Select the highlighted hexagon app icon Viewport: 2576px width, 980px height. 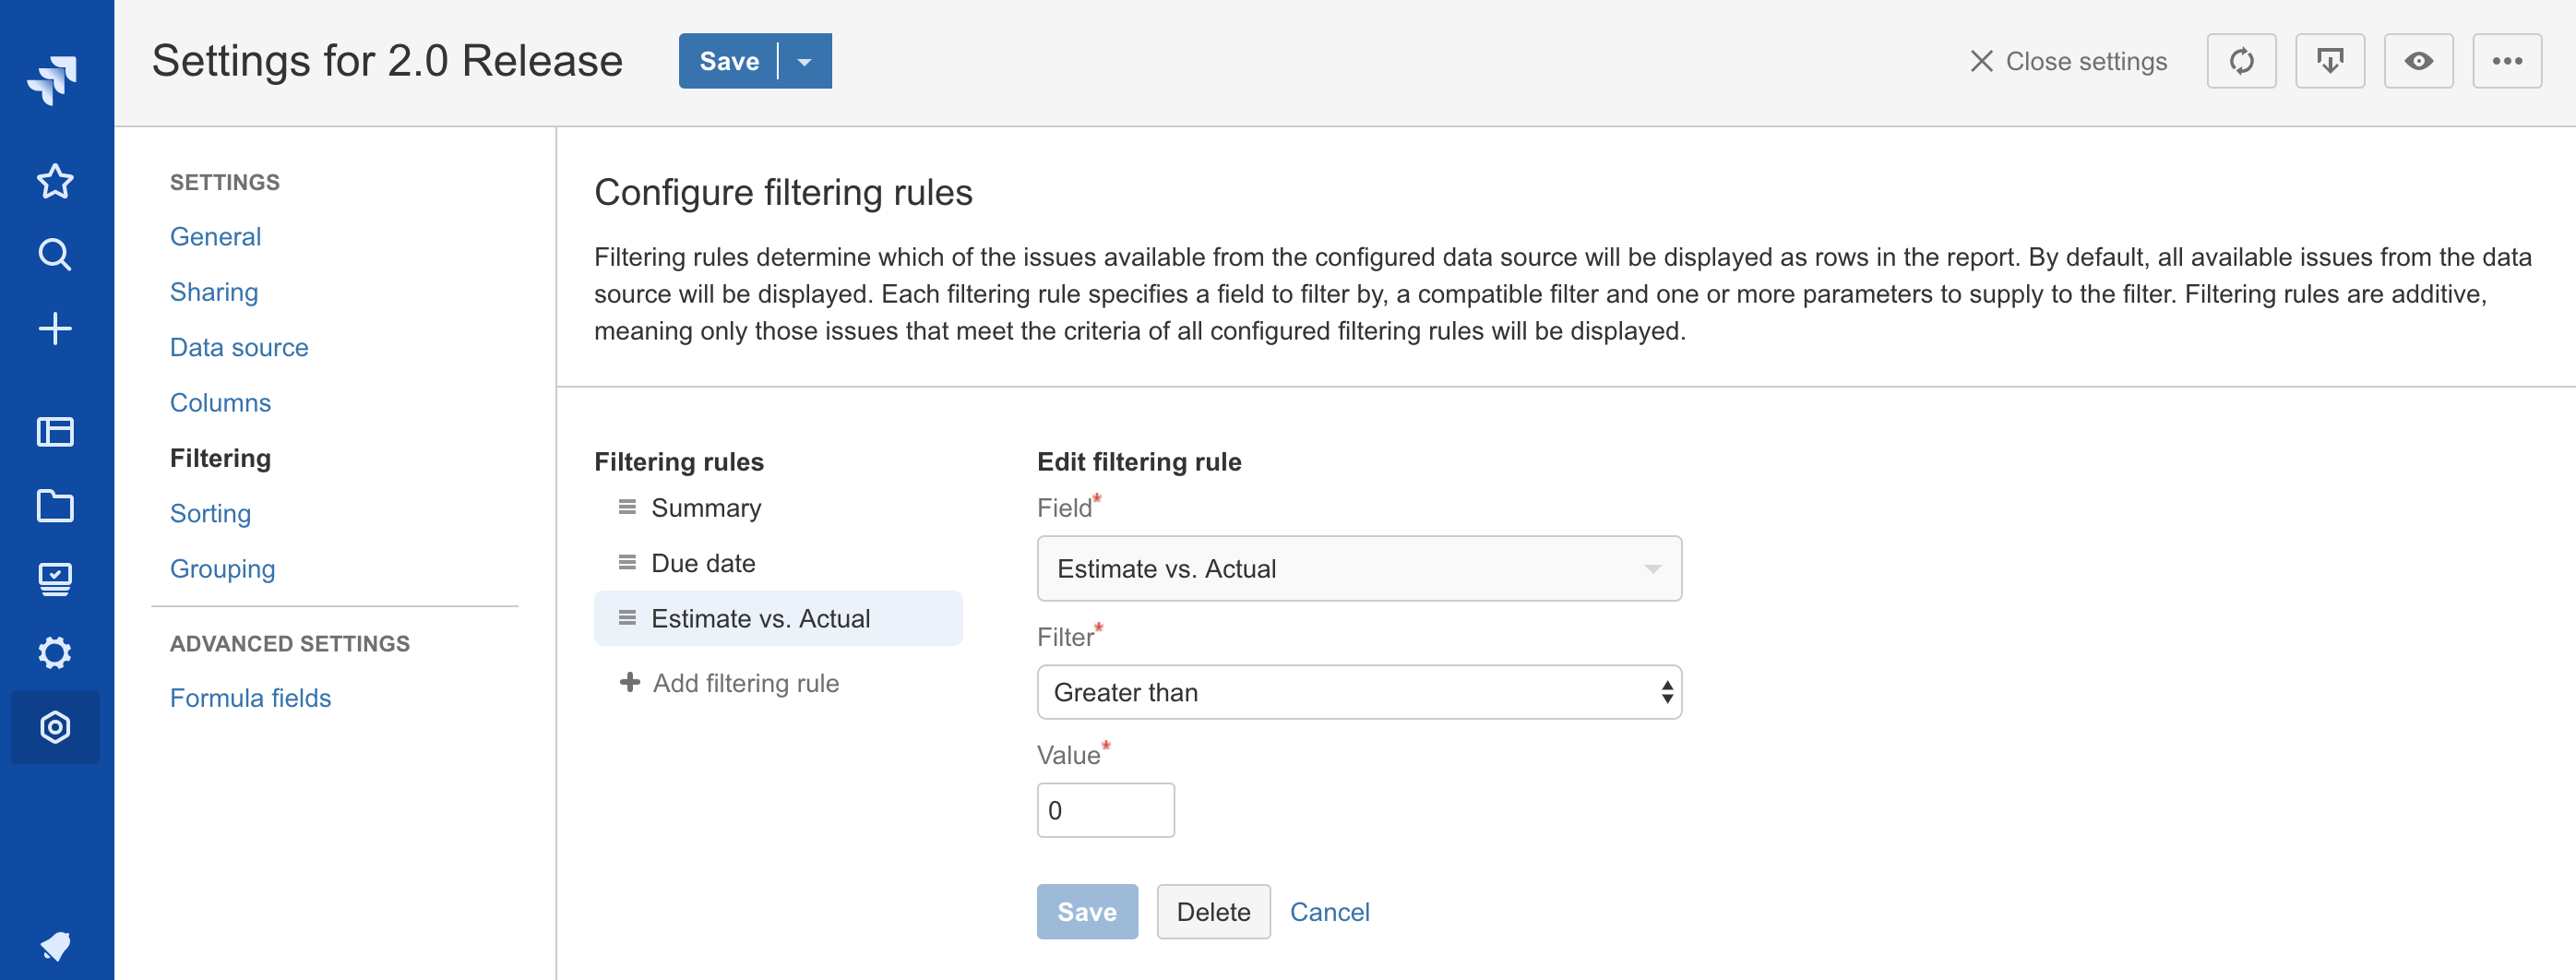coord(54,727)
